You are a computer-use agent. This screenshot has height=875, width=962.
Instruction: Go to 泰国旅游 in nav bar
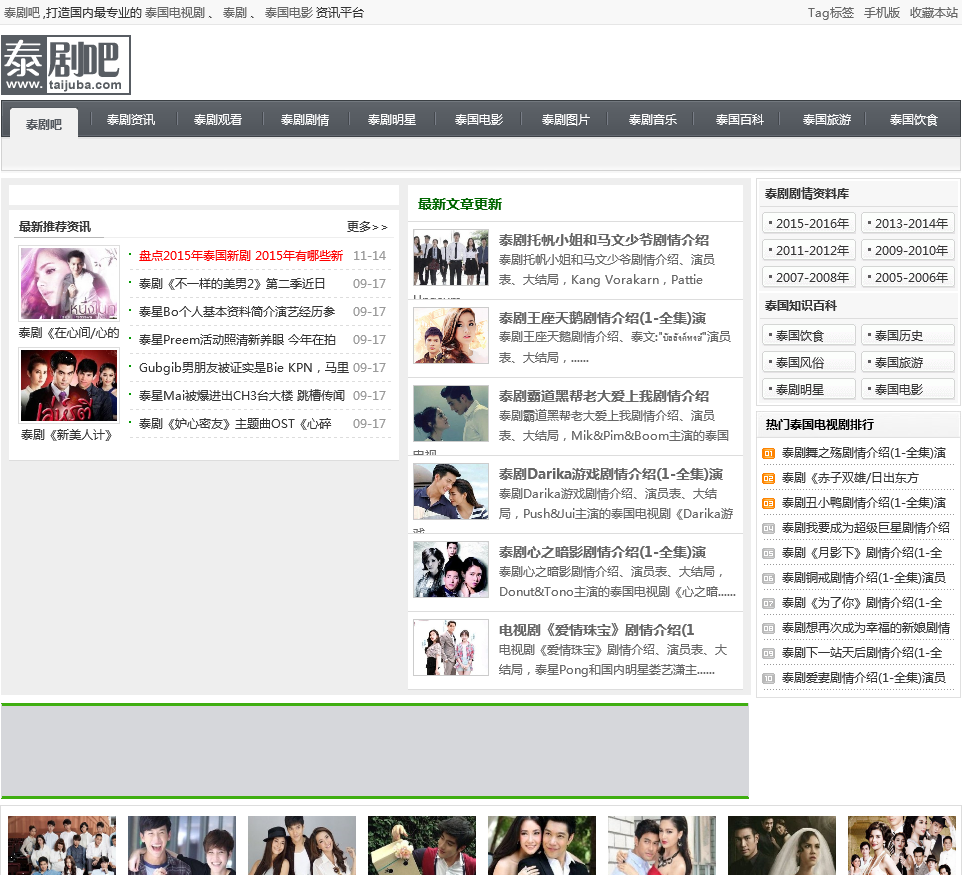tap(827, 120)
